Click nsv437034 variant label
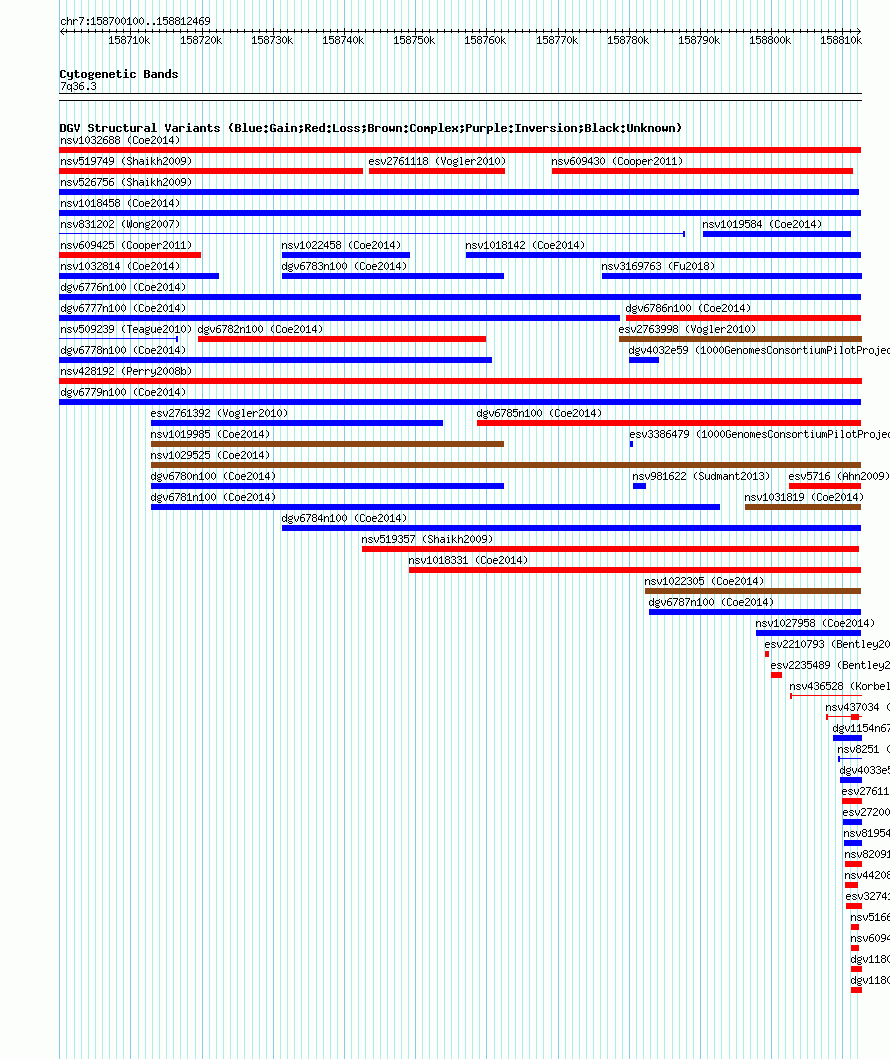Screen dimensions: 890x1059 (857, 706)
